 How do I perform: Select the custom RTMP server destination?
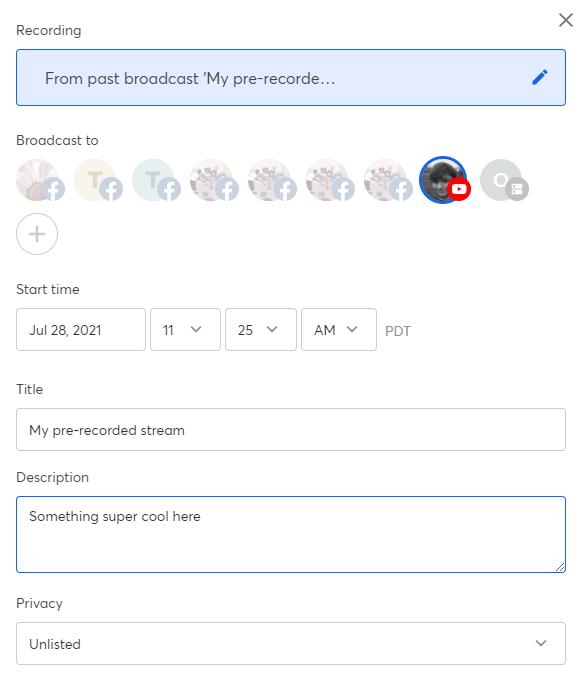[504, 180]
